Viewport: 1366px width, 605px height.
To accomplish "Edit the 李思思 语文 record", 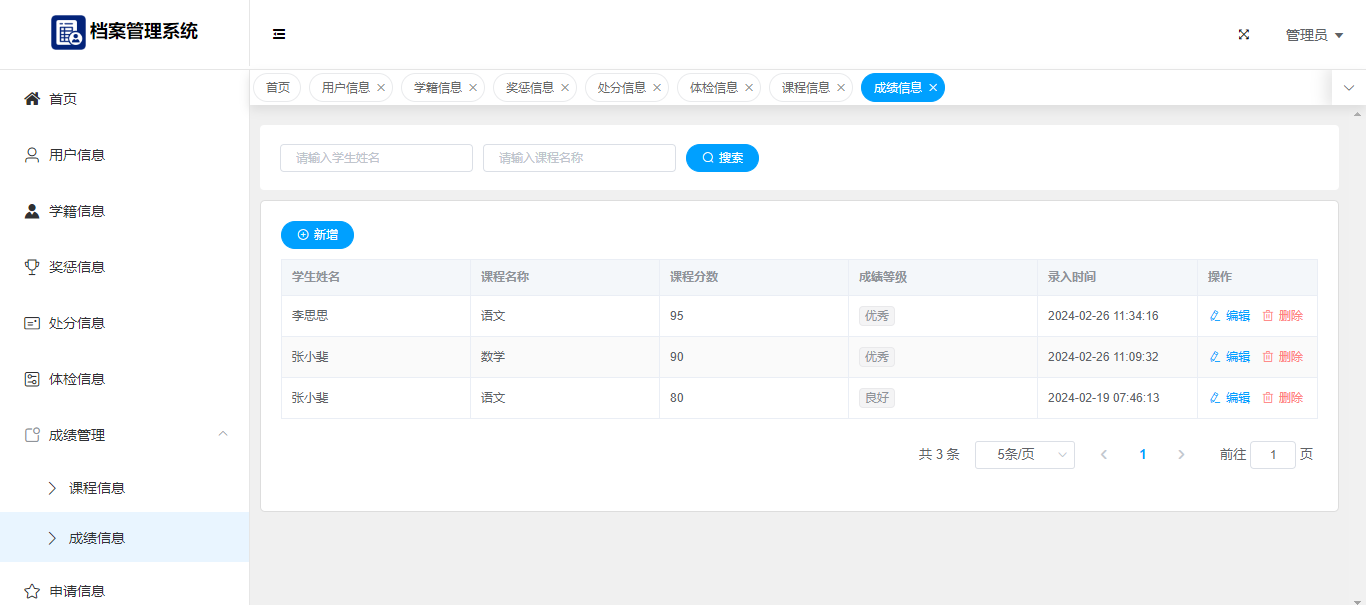I will [1230, 316].
